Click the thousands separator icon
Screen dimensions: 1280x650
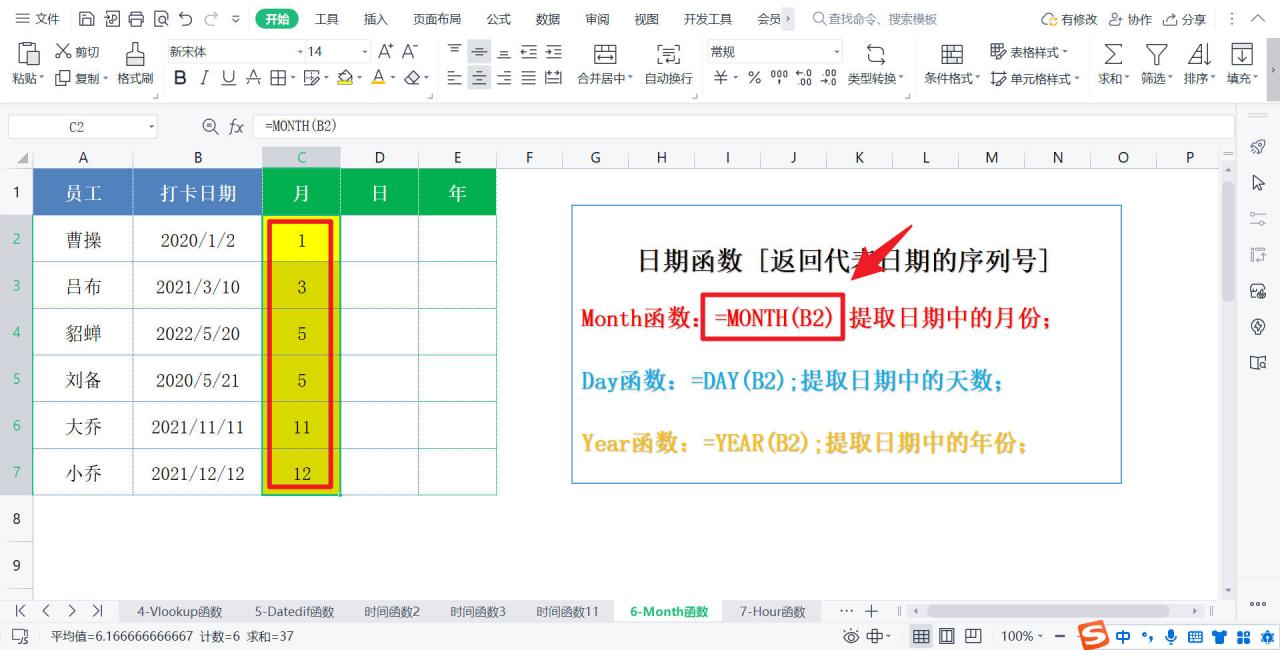point(779,78)
